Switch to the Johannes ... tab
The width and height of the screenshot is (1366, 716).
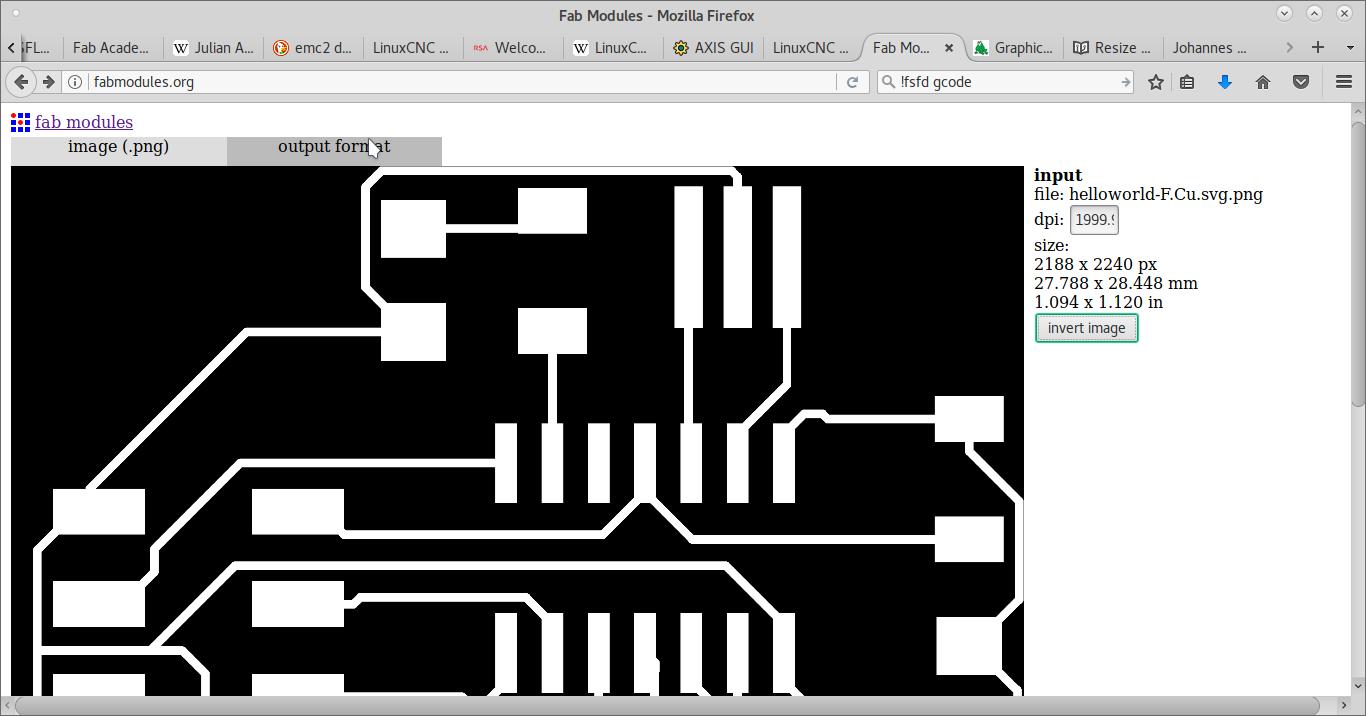tap(1213, 47)
